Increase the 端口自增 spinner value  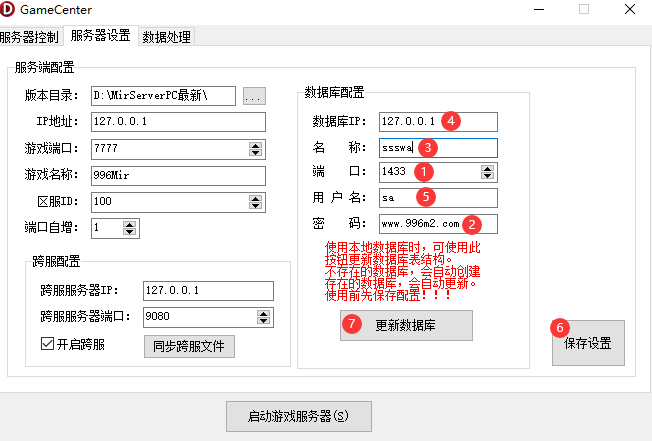129,224
